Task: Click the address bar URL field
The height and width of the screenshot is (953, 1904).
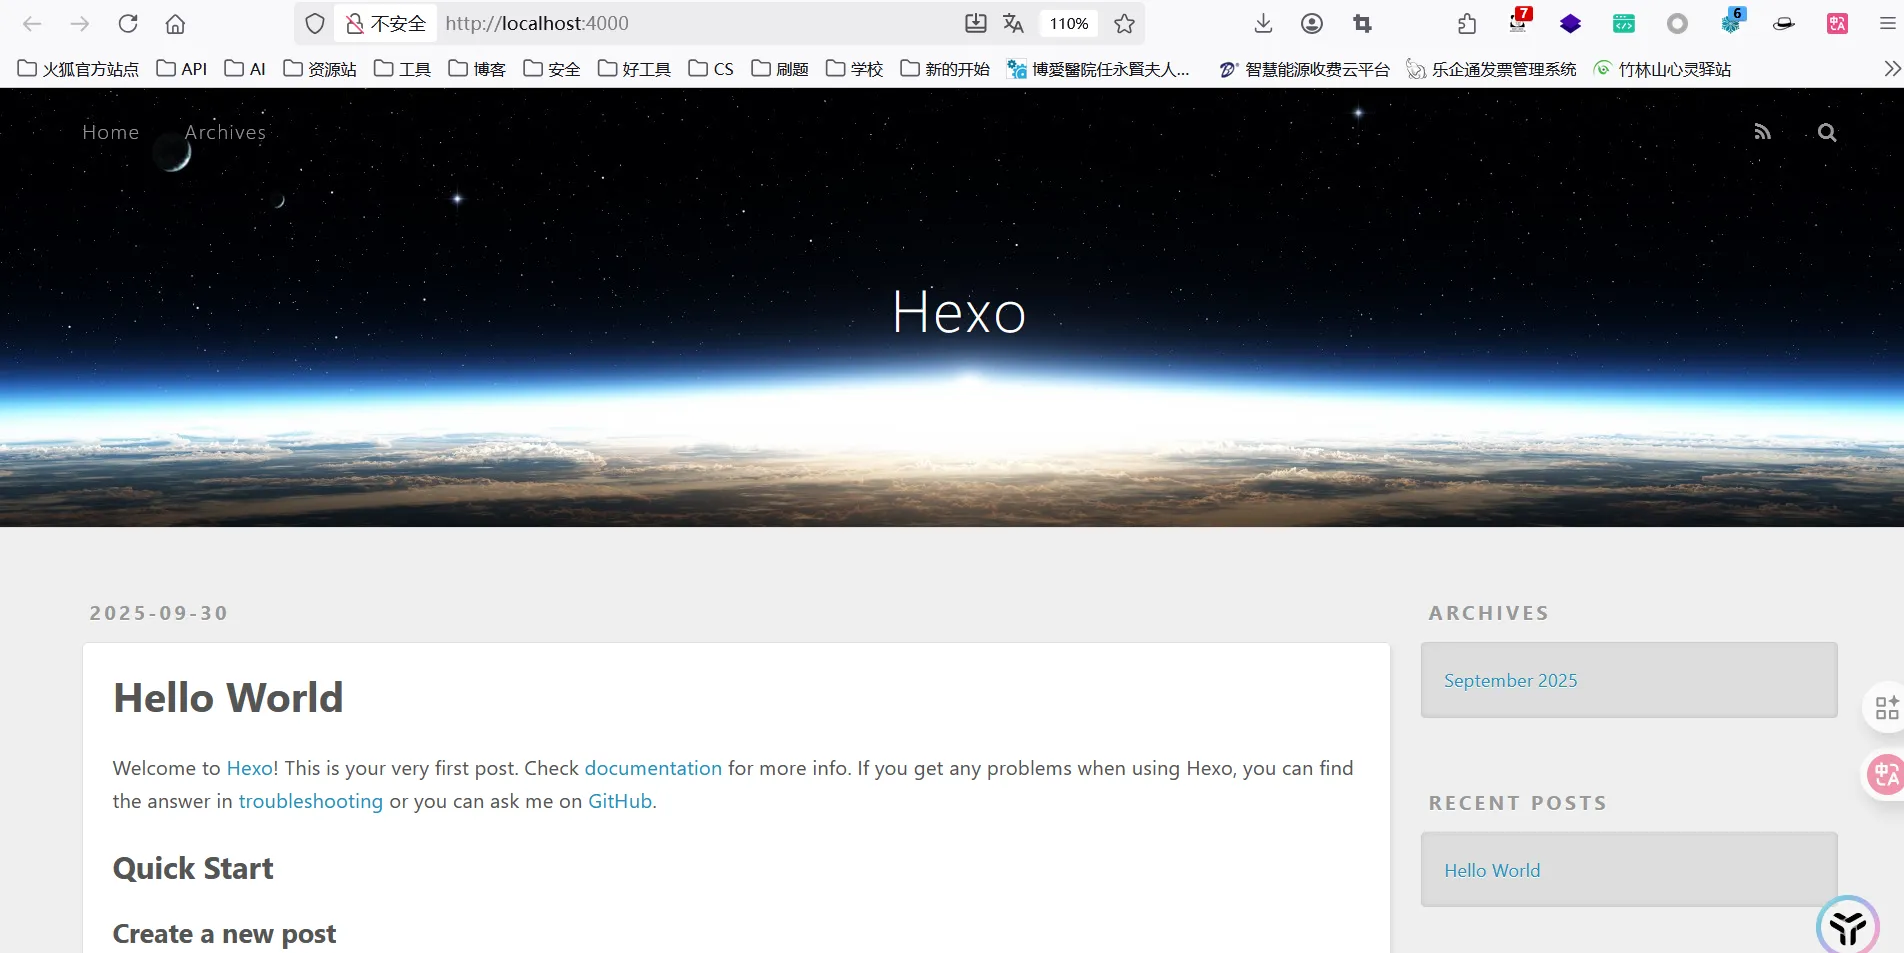Action: tap(690, 24)
